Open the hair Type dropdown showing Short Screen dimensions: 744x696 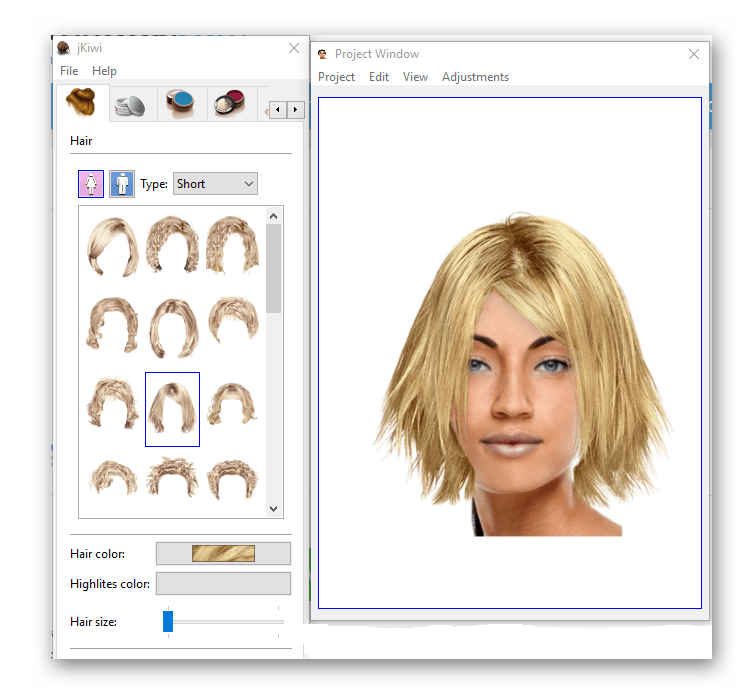215,184
